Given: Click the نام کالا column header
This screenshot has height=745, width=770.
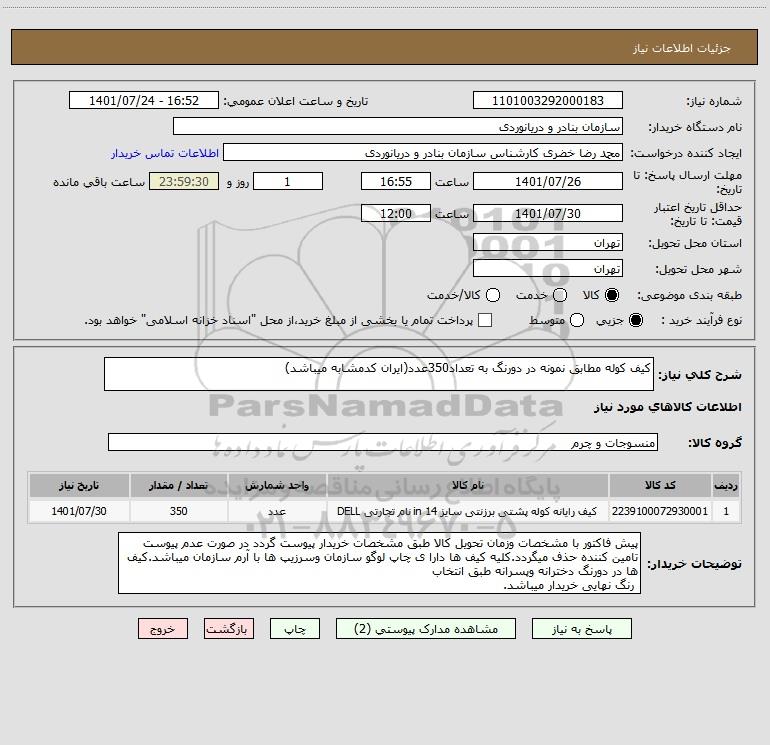Looking at the screenshot, I should [468, 485].
